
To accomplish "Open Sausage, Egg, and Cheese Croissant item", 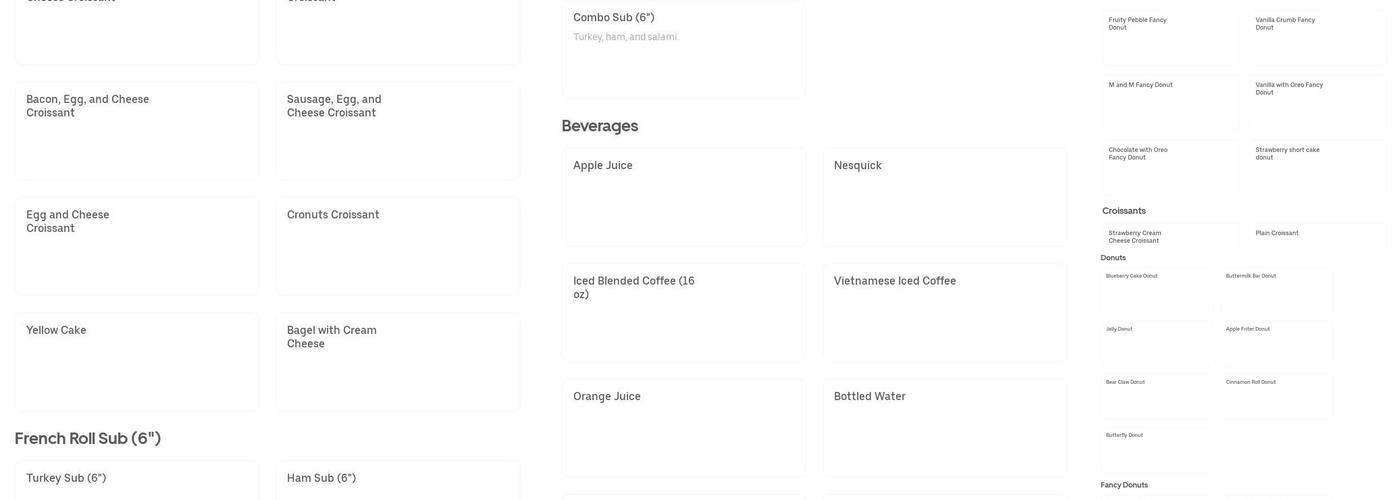I will pyautogui.click(x=397, y=130).
